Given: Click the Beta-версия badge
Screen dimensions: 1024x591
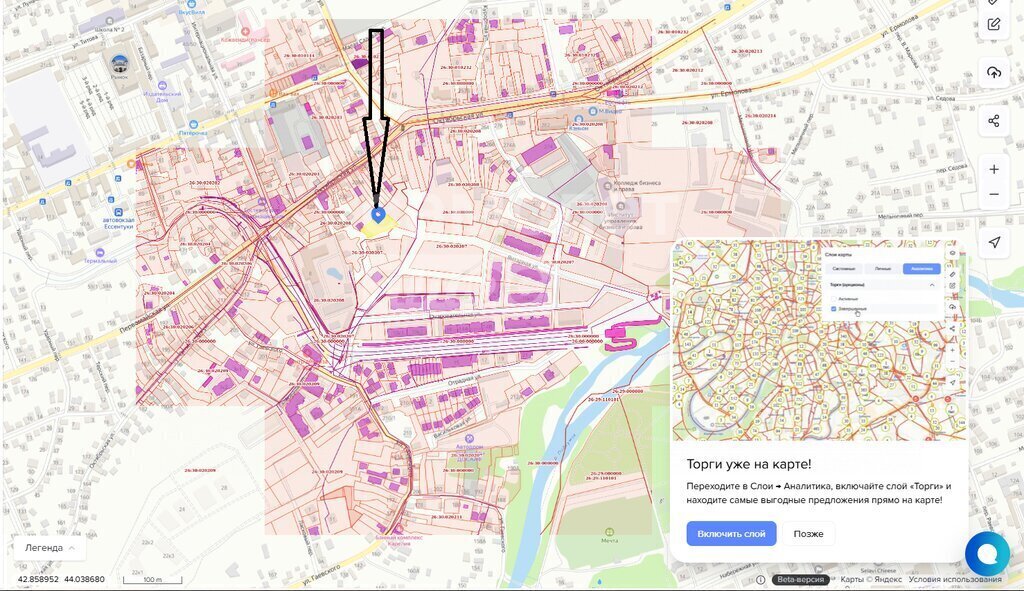Looking at the screenshot, I should click(x=801, y=579).
